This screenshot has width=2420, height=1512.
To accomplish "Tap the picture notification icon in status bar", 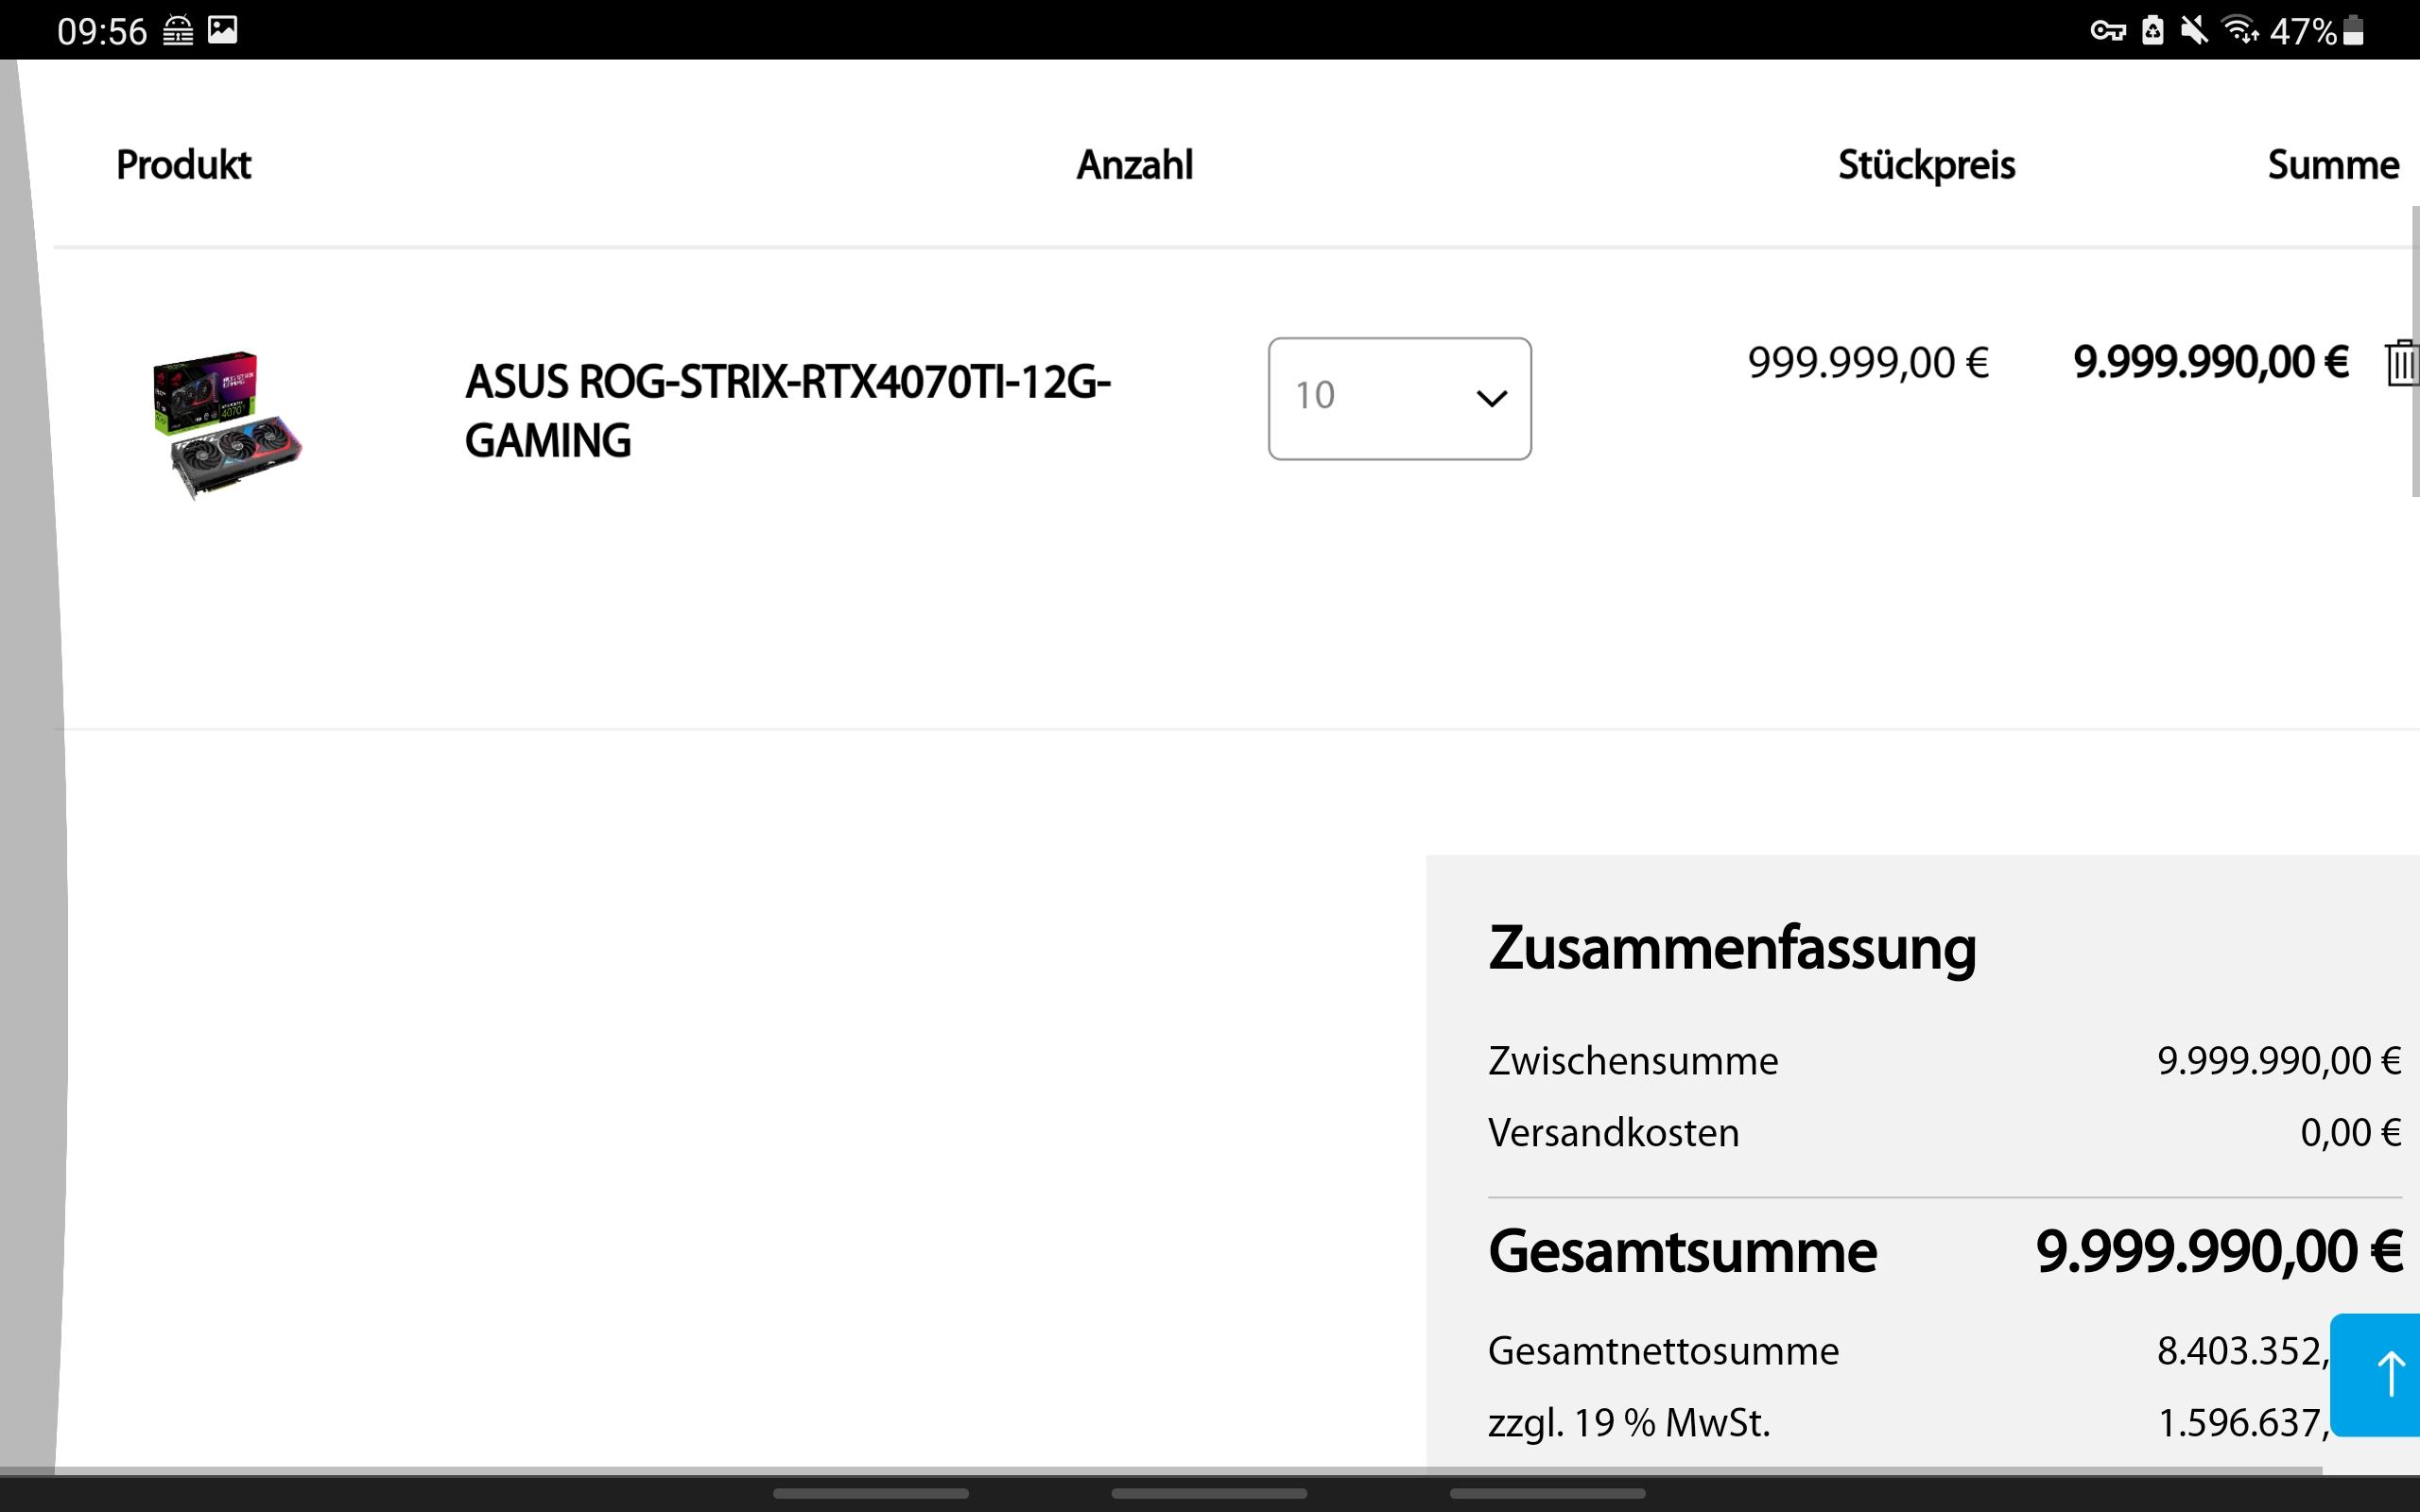I will pos(222,31).
